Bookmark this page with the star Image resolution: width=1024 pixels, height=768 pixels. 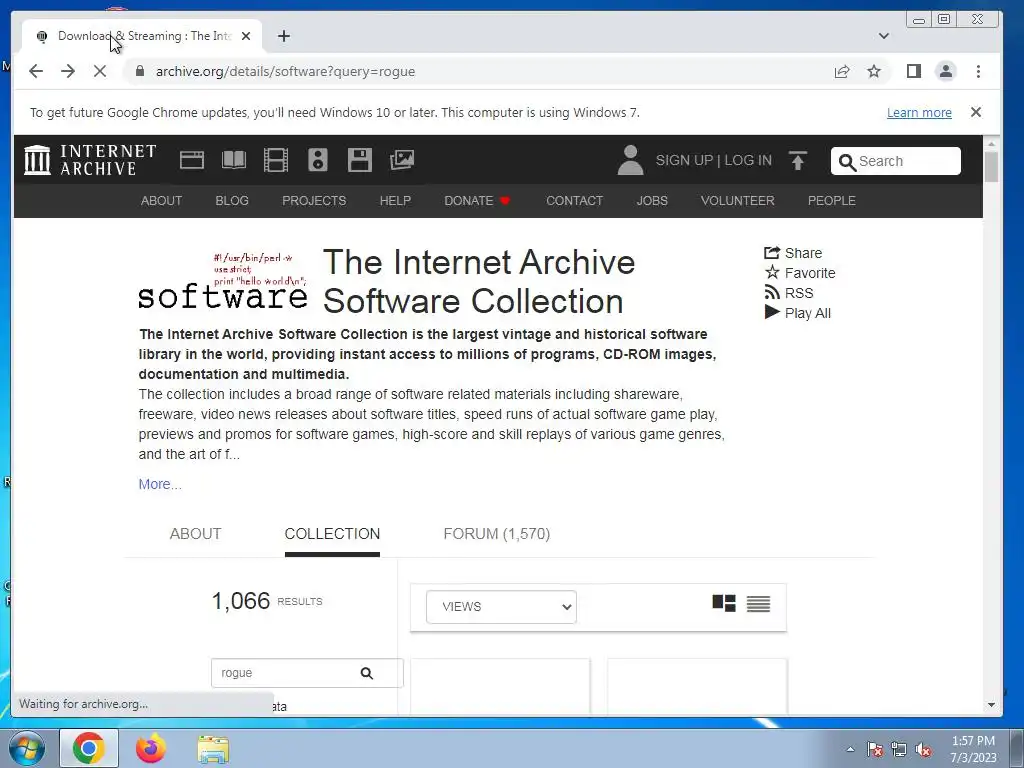click(x=874, y=71)
